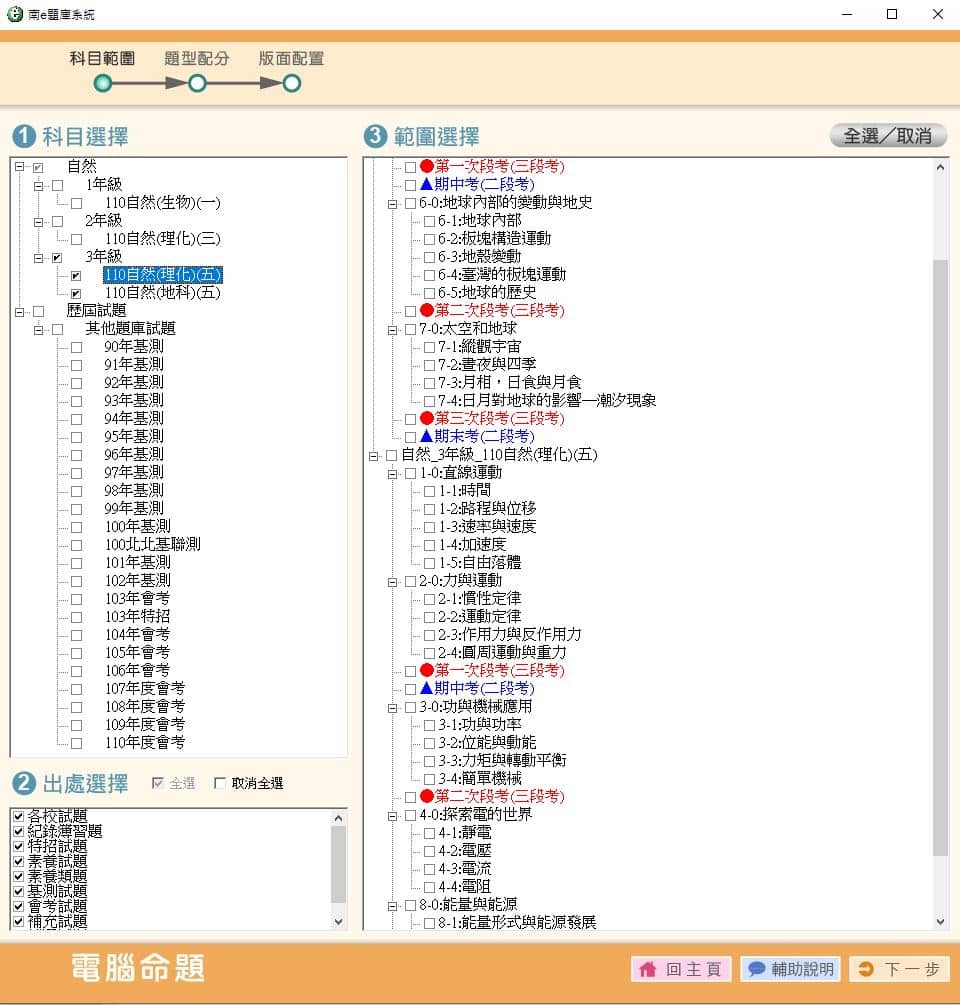Click scroll-up arrow of 範圍選擇 list
Screen dimensions: 960x1005
(940, 167)
